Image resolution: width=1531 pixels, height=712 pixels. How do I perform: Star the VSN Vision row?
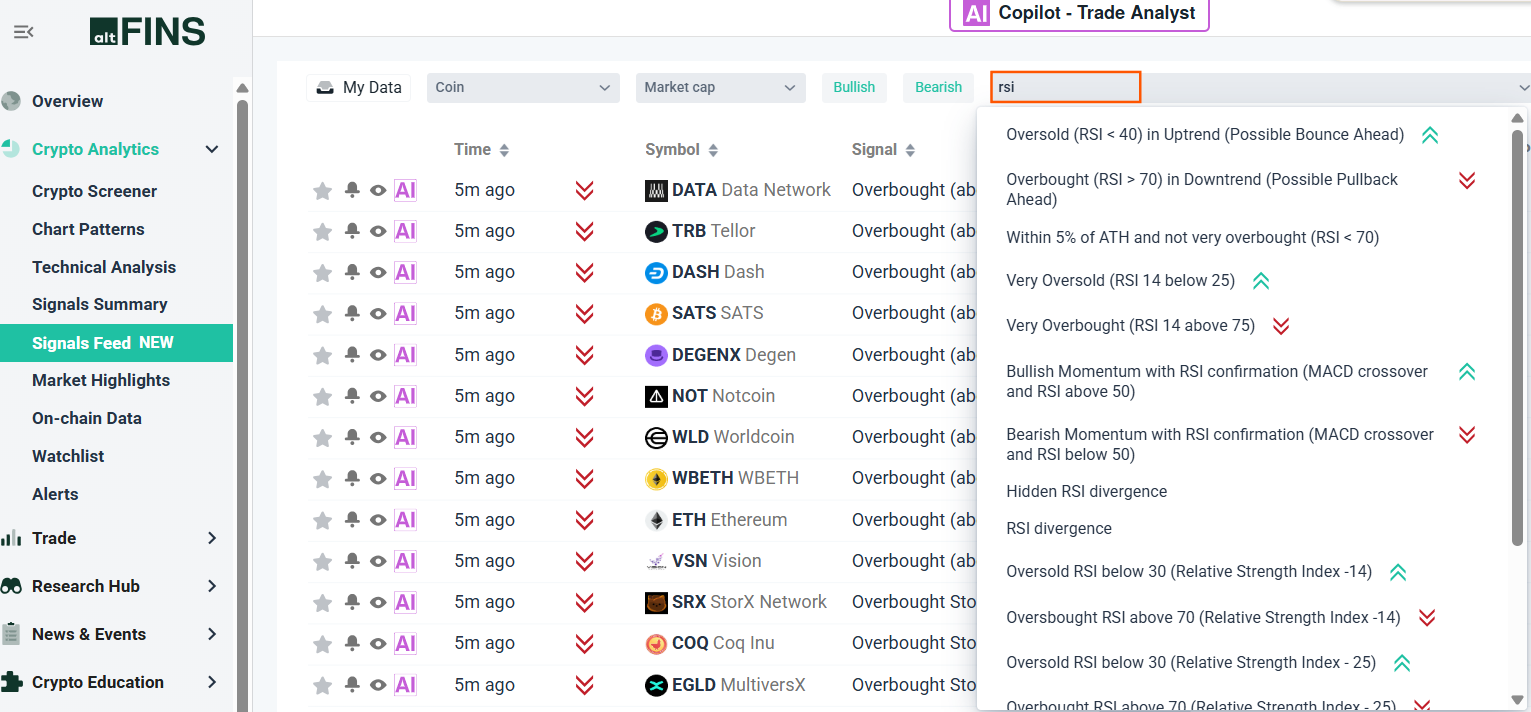point(322,562)
